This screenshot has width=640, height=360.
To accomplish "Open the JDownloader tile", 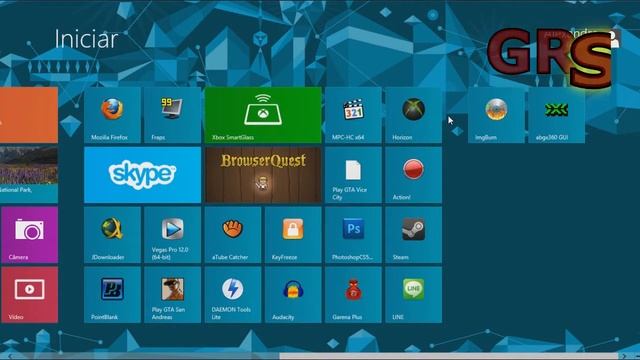I will [112, 235].
